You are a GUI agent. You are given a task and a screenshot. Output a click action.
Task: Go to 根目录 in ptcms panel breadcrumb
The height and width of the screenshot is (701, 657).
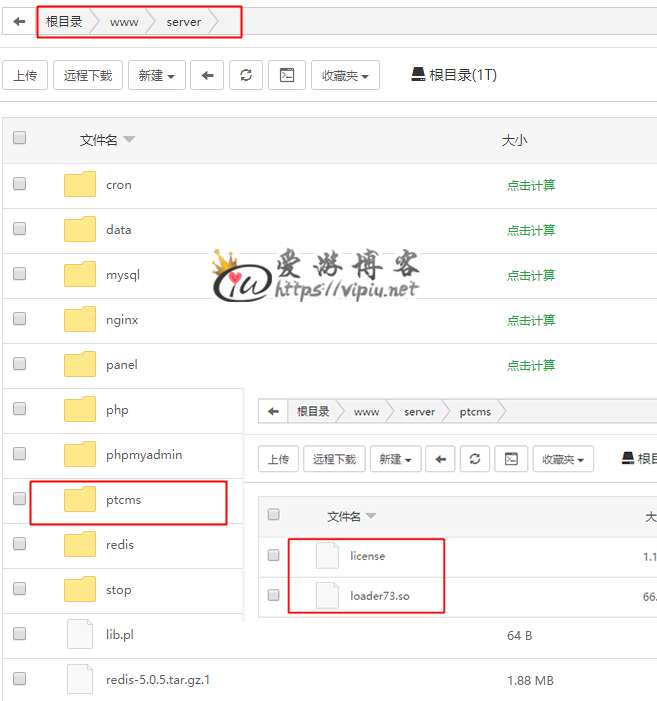[313, 411]
